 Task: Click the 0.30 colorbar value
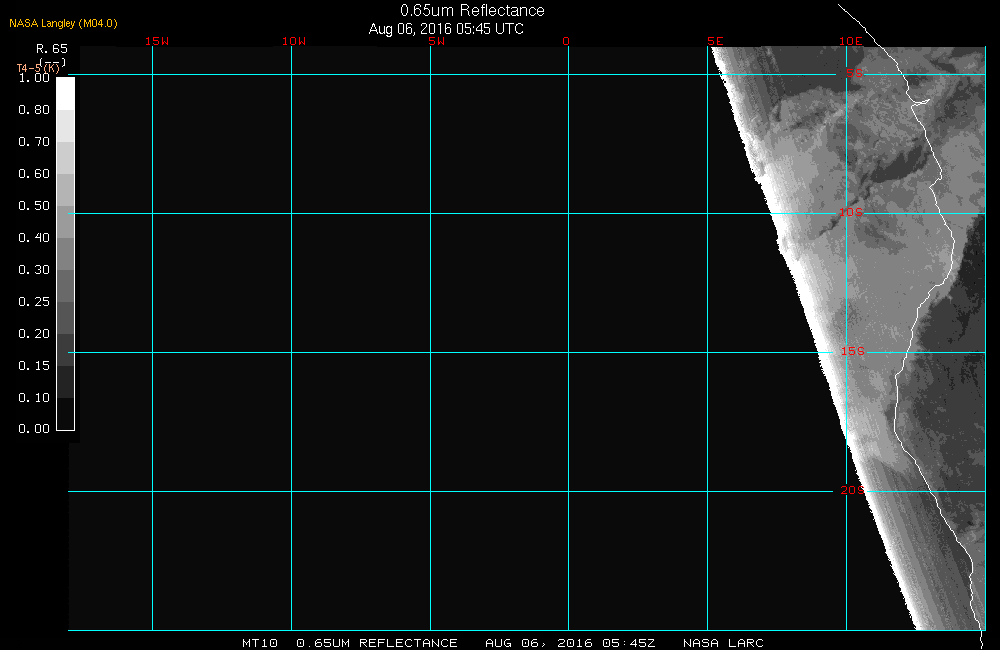pyautogui.click(x=34, y=270)
